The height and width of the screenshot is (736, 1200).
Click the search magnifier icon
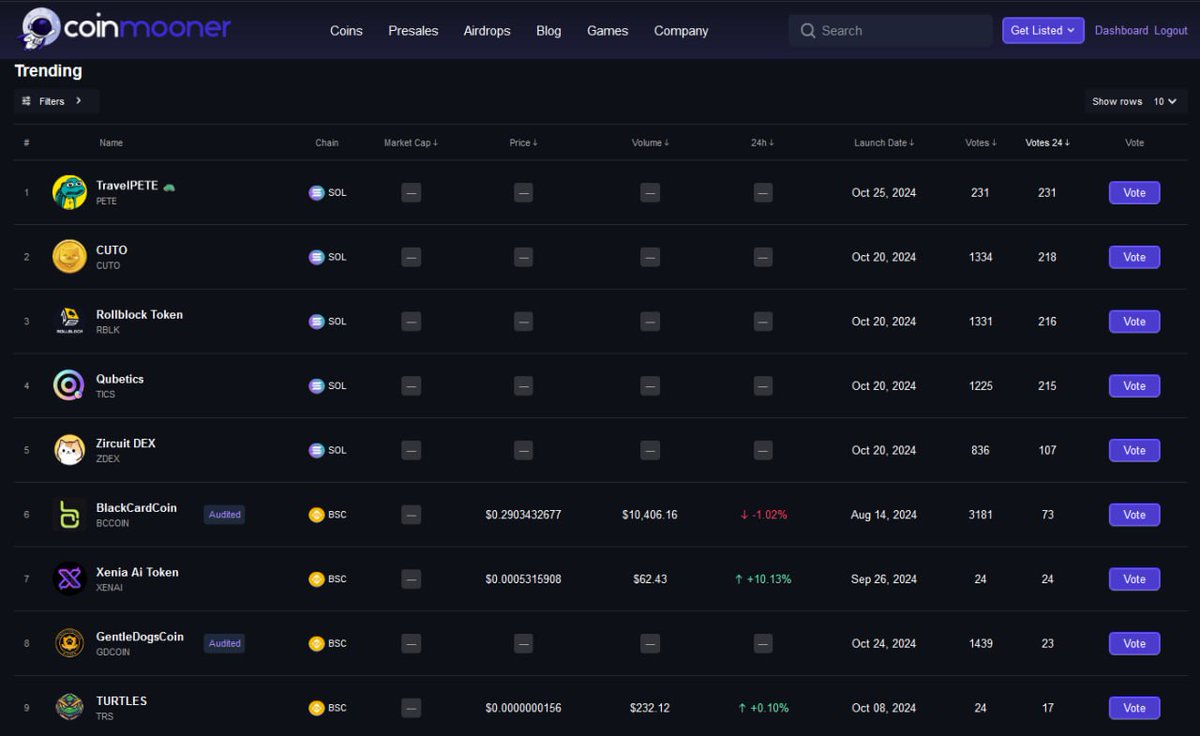pyautogui.click(x=808, y=31)
